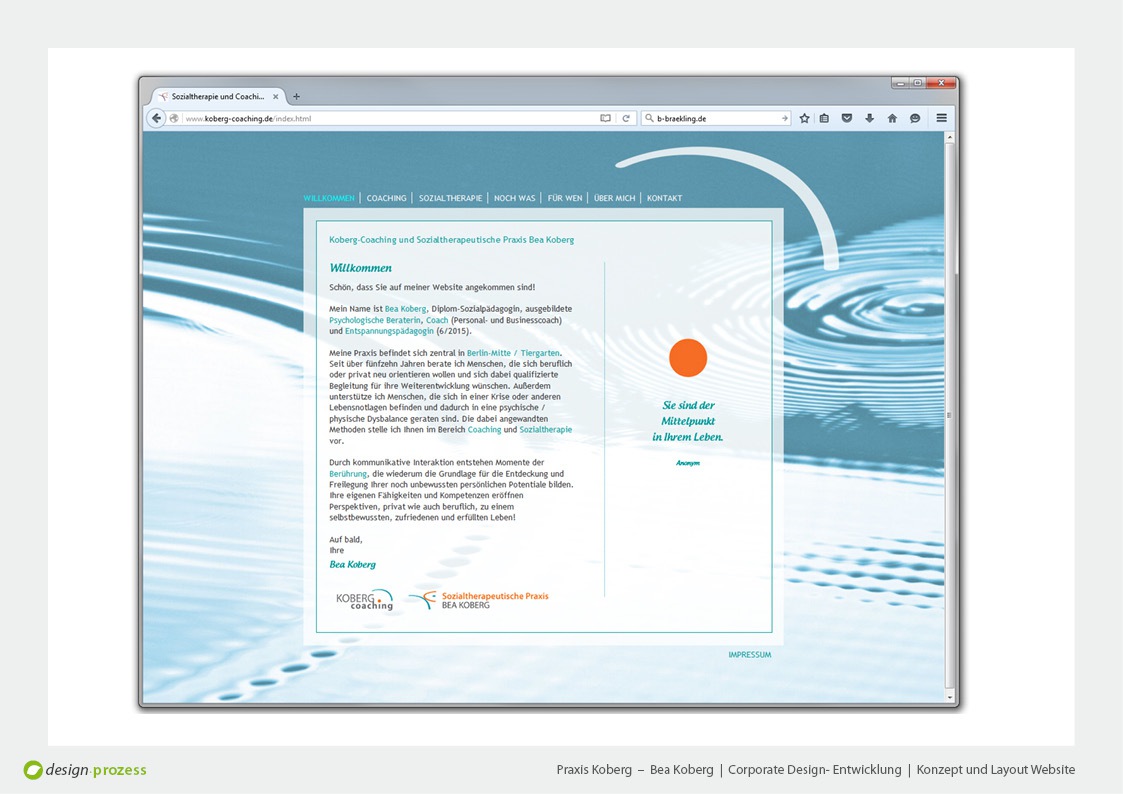This screenshot has width=1123, height=794.
Task: Bookmark this page with the star icon
Action: coord(804,118)
